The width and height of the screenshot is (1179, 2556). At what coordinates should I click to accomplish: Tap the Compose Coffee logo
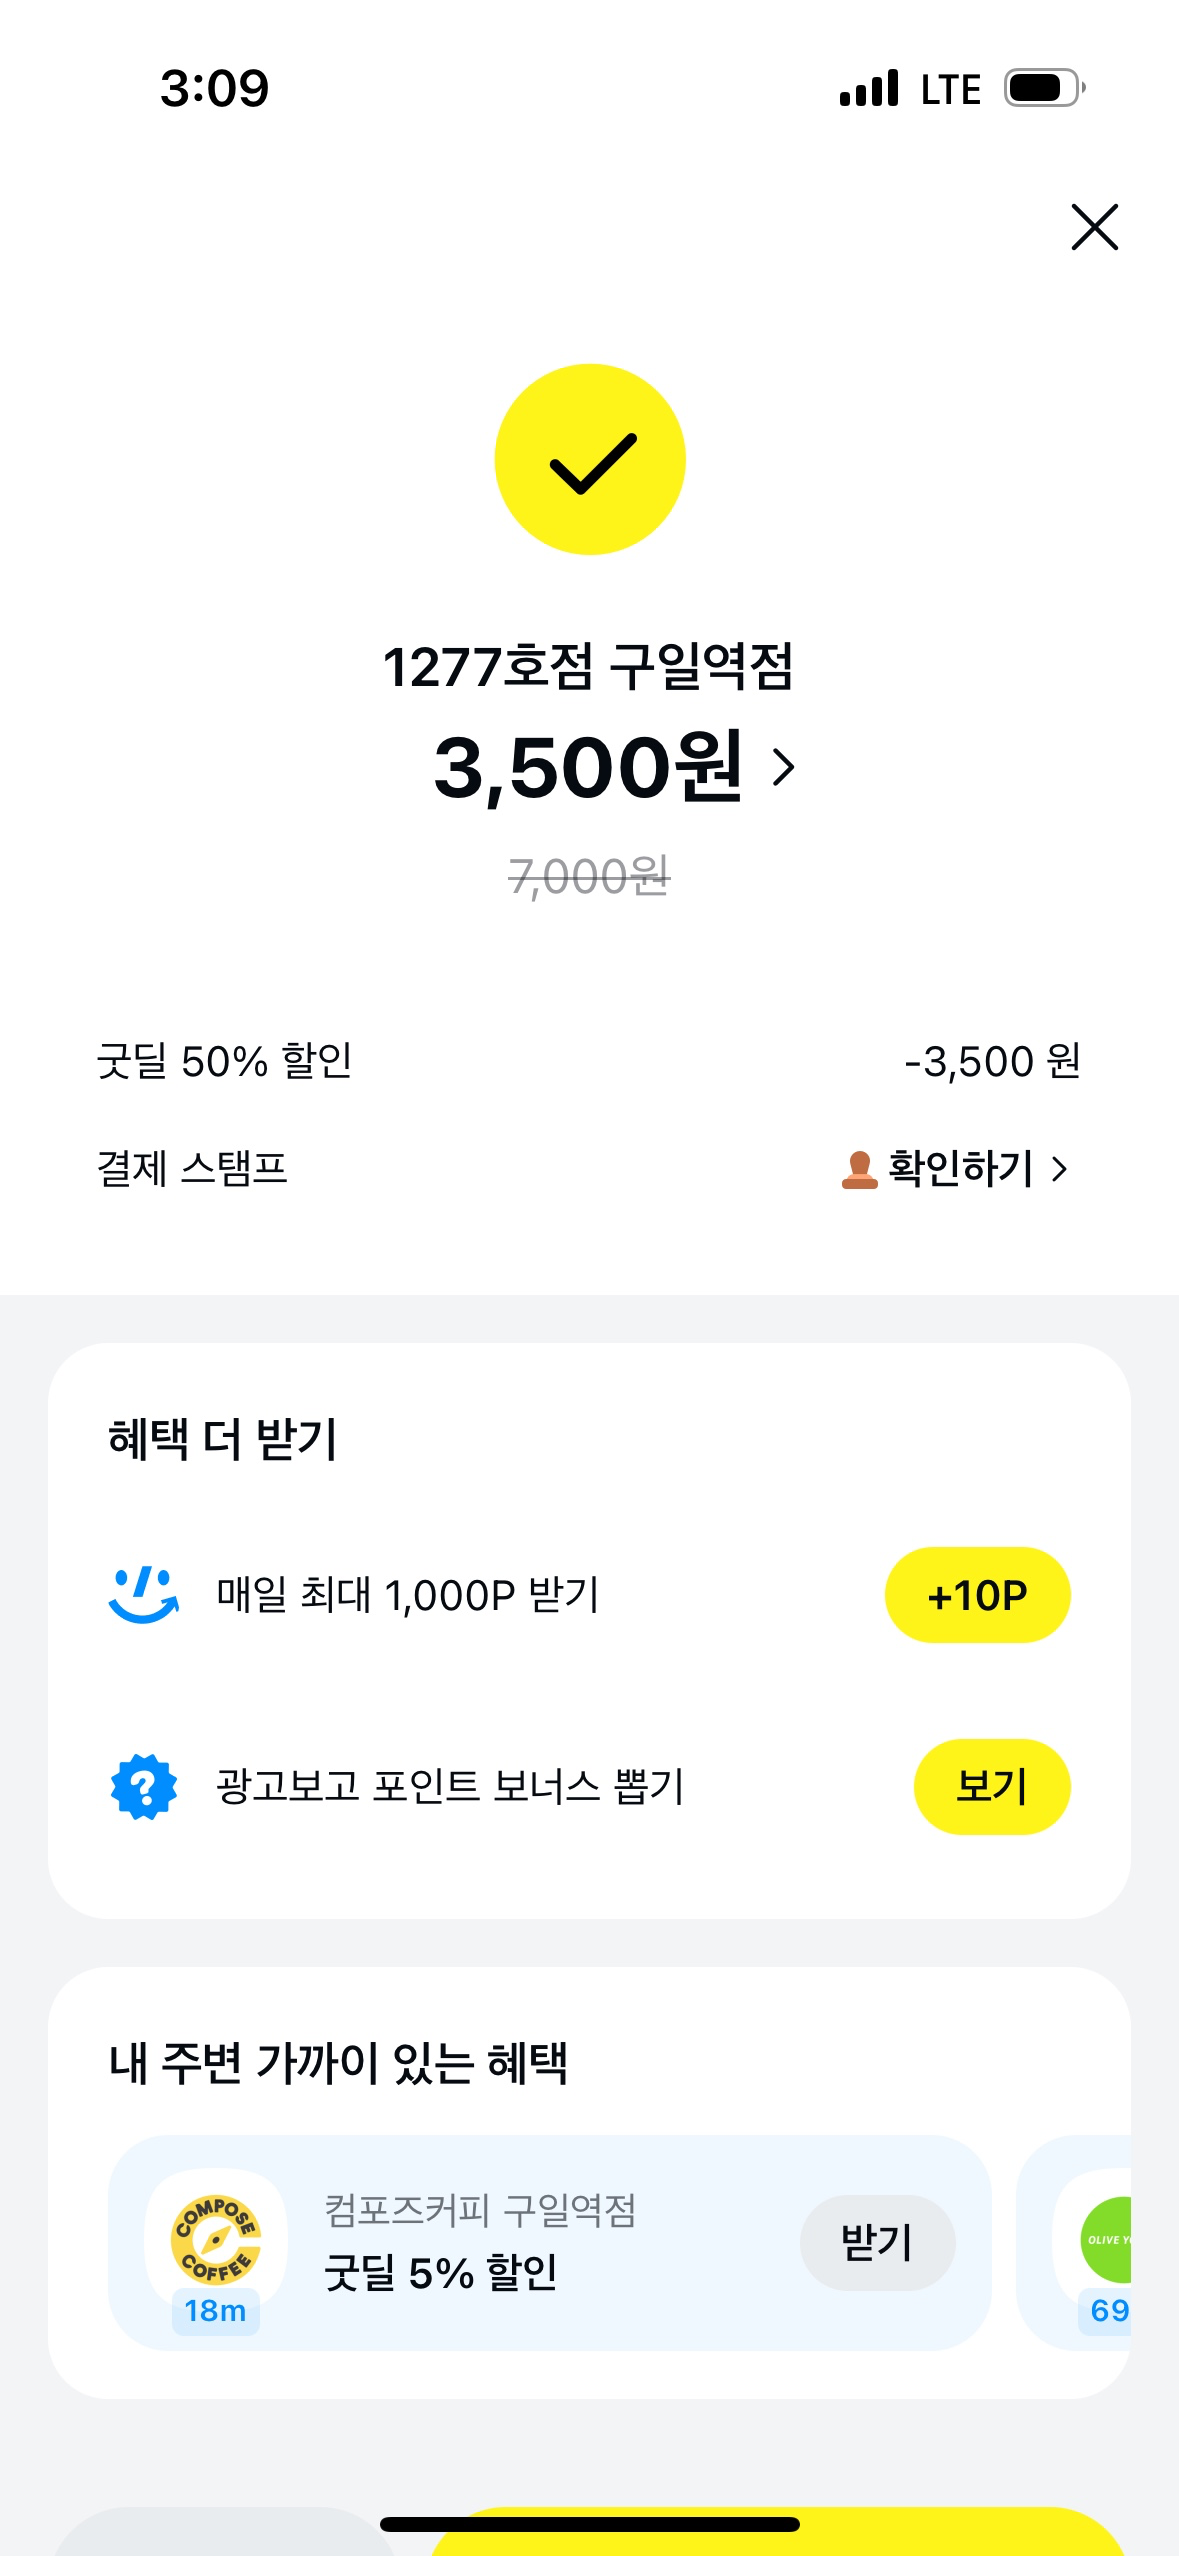pyautogui.click(x=216, y=2238)
